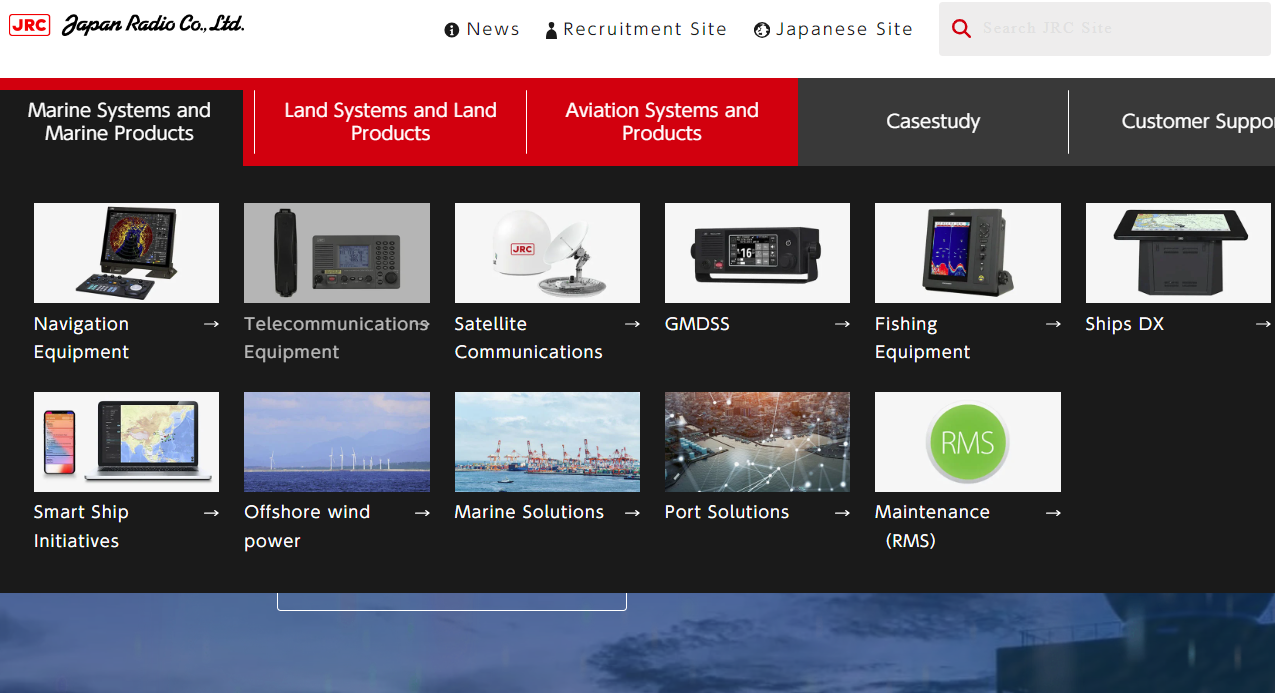Click the Marine Solutions text link
1275x693 pixels.
[x=530, y=512]
